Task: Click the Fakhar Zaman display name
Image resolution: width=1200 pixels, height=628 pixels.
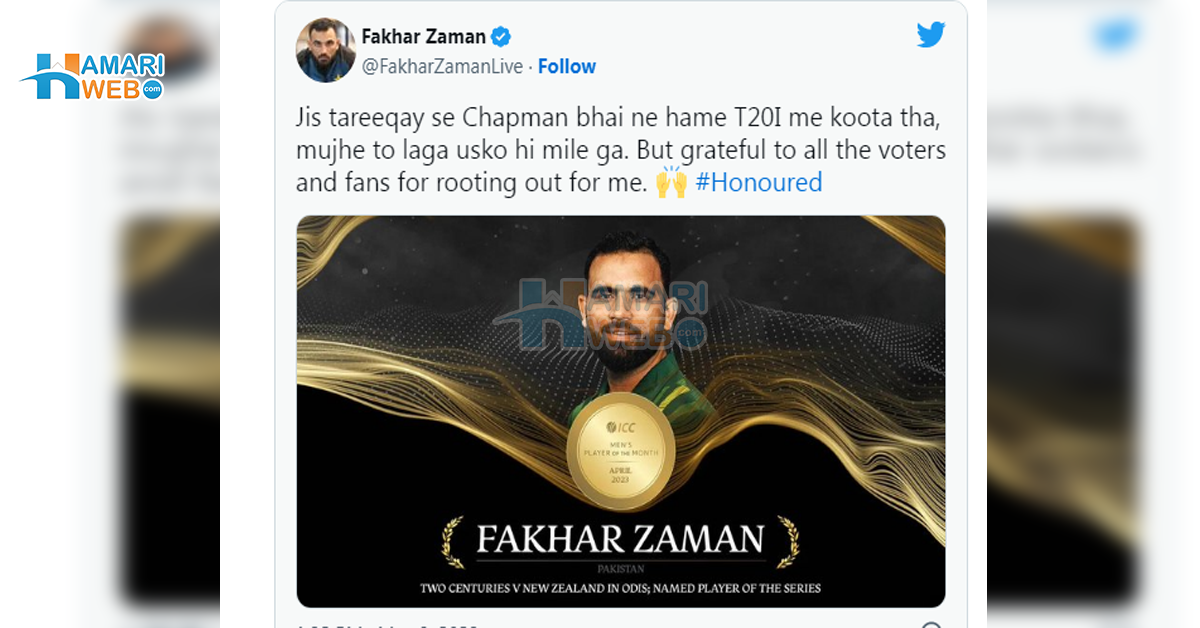Action: pyautogui.click(x=424, y=37)
